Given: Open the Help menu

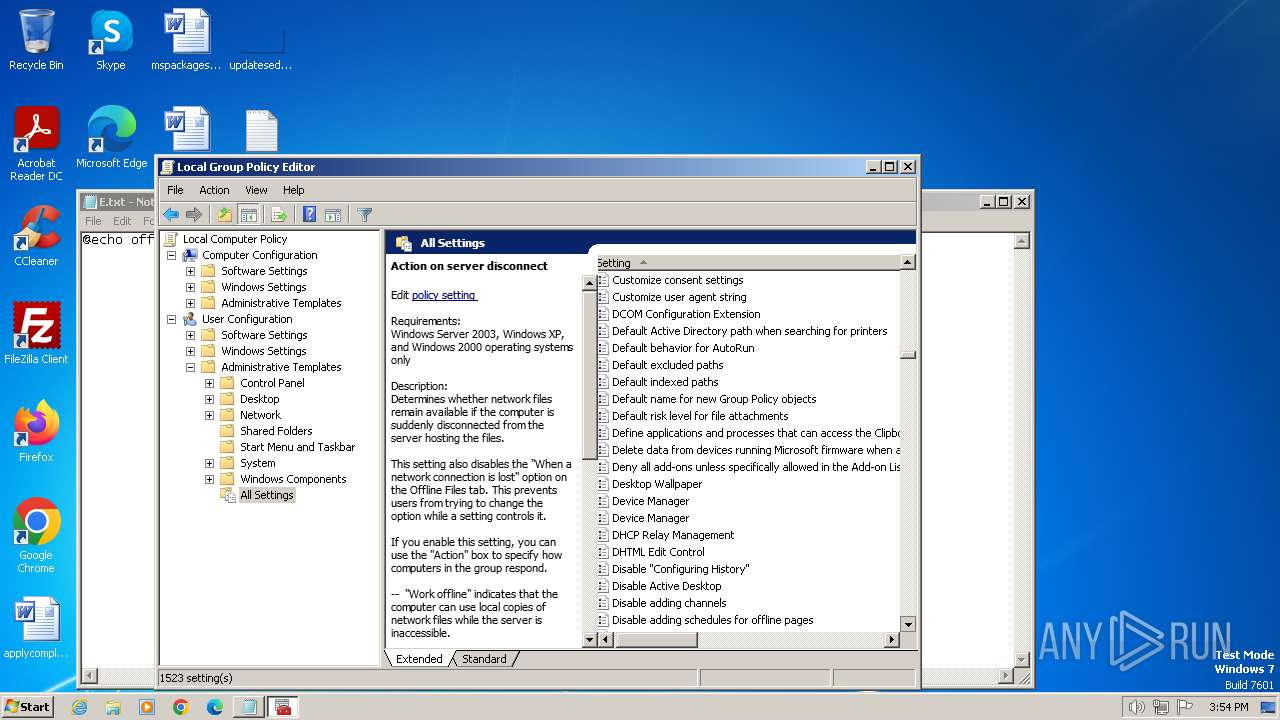Looking at the screenshot, I should 293,190.
